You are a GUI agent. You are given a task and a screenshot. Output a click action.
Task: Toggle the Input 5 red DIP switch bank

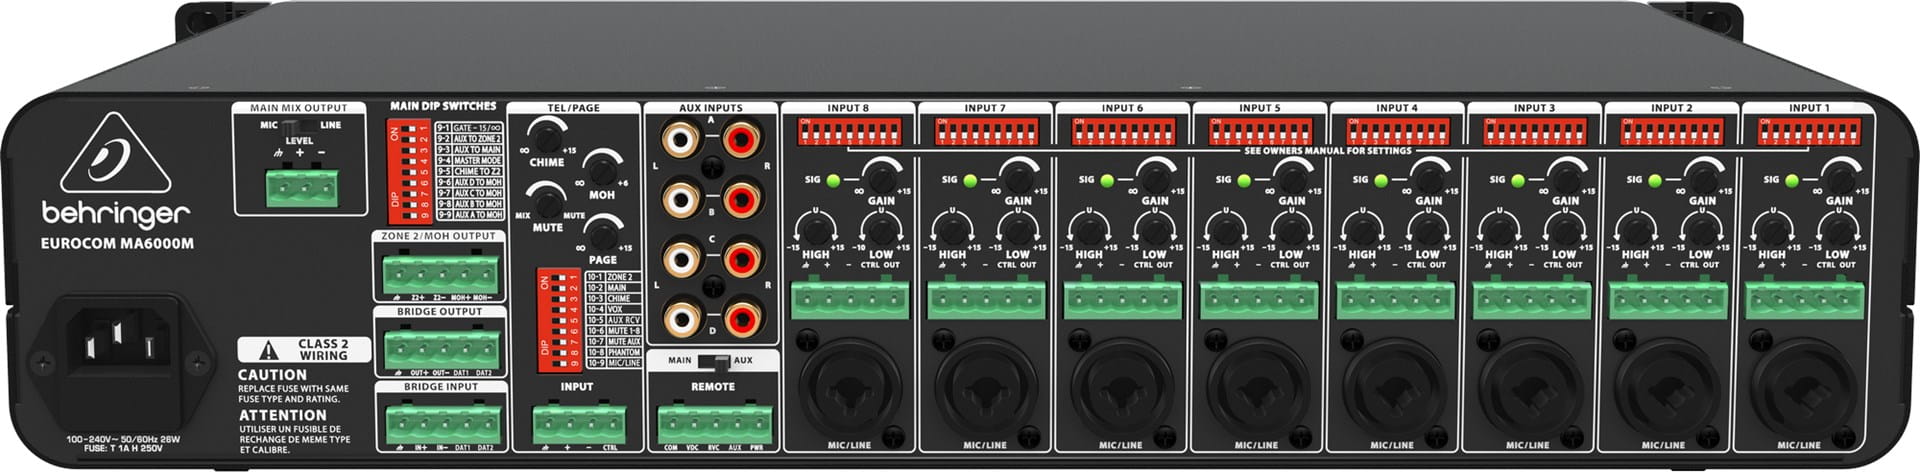[x=1259, y=131]
